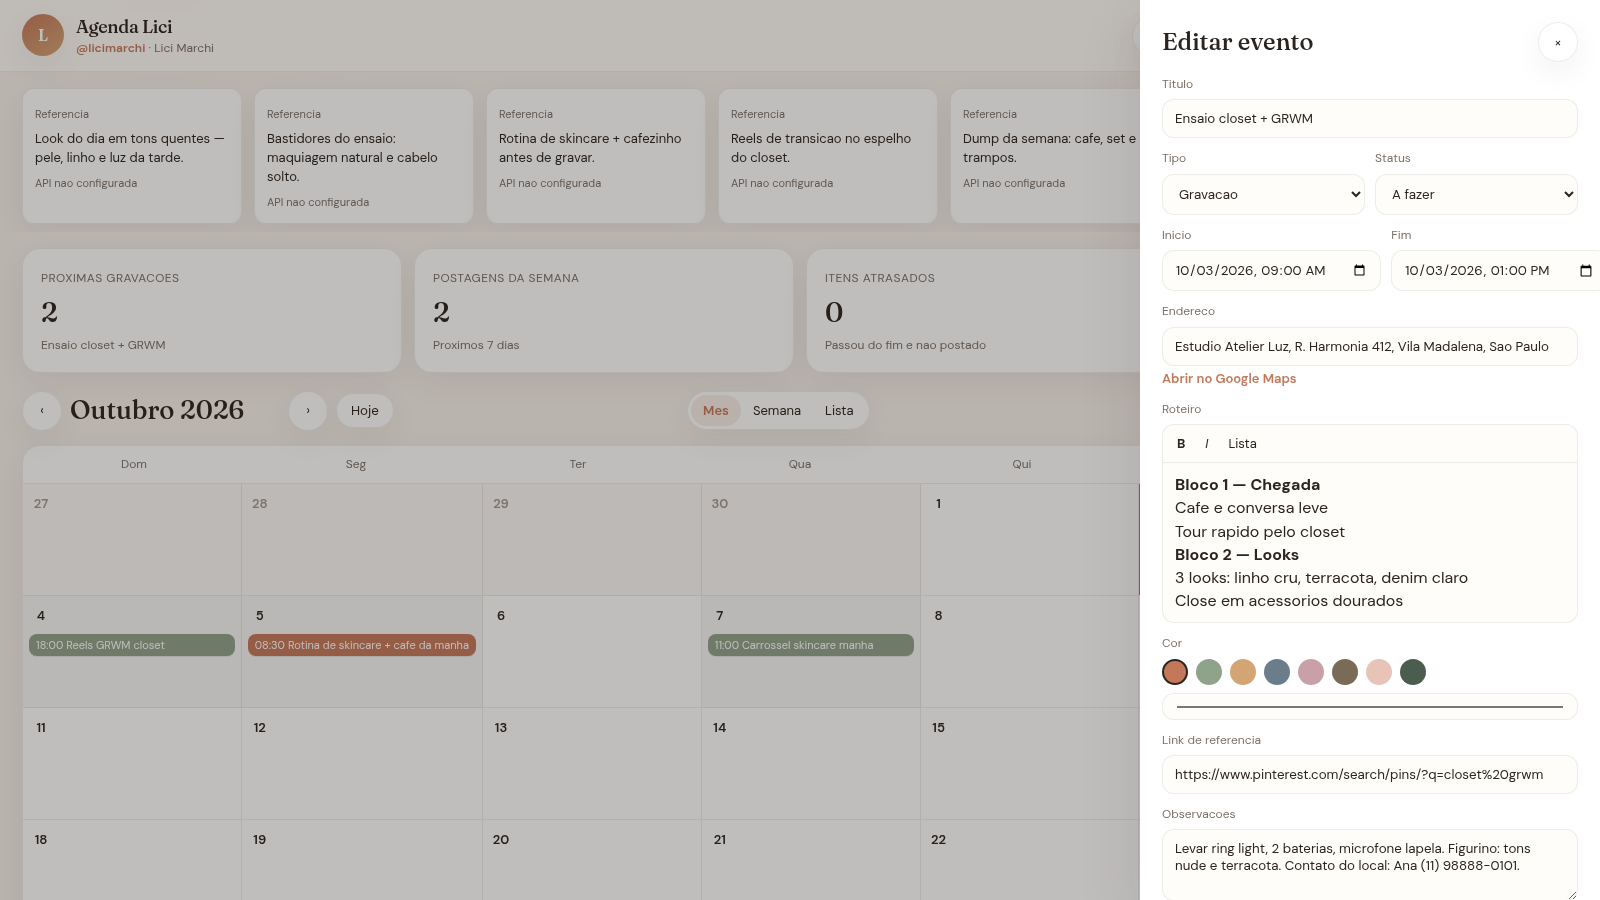Select the slate blue color swatch
The image size is (1600, 900).
1277,672
